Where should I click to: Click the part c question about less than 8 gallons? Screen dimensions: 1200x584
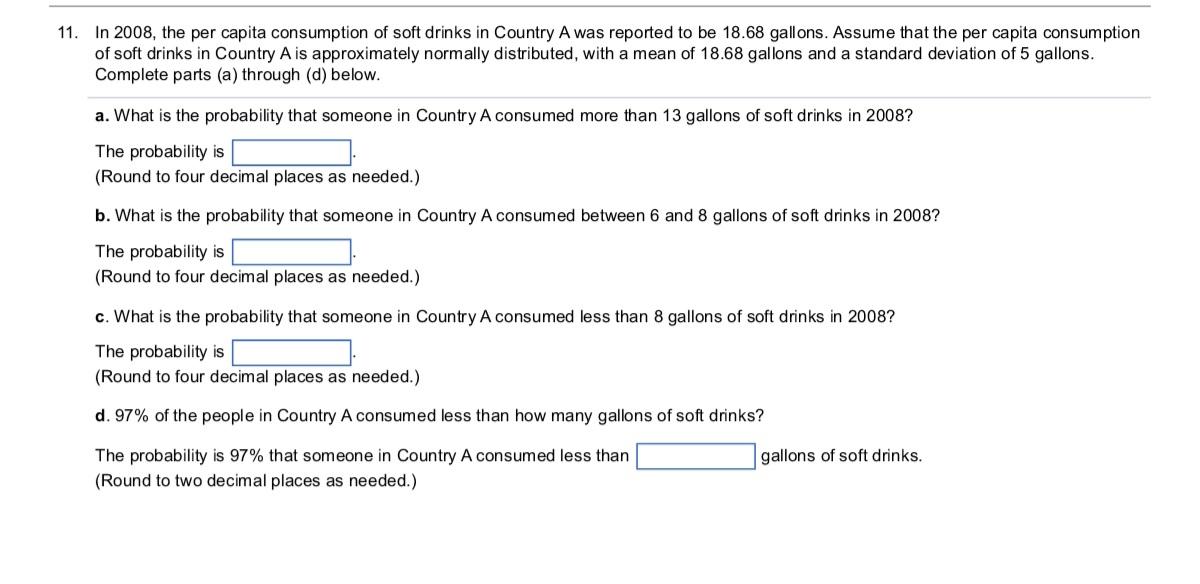[490, 317]
